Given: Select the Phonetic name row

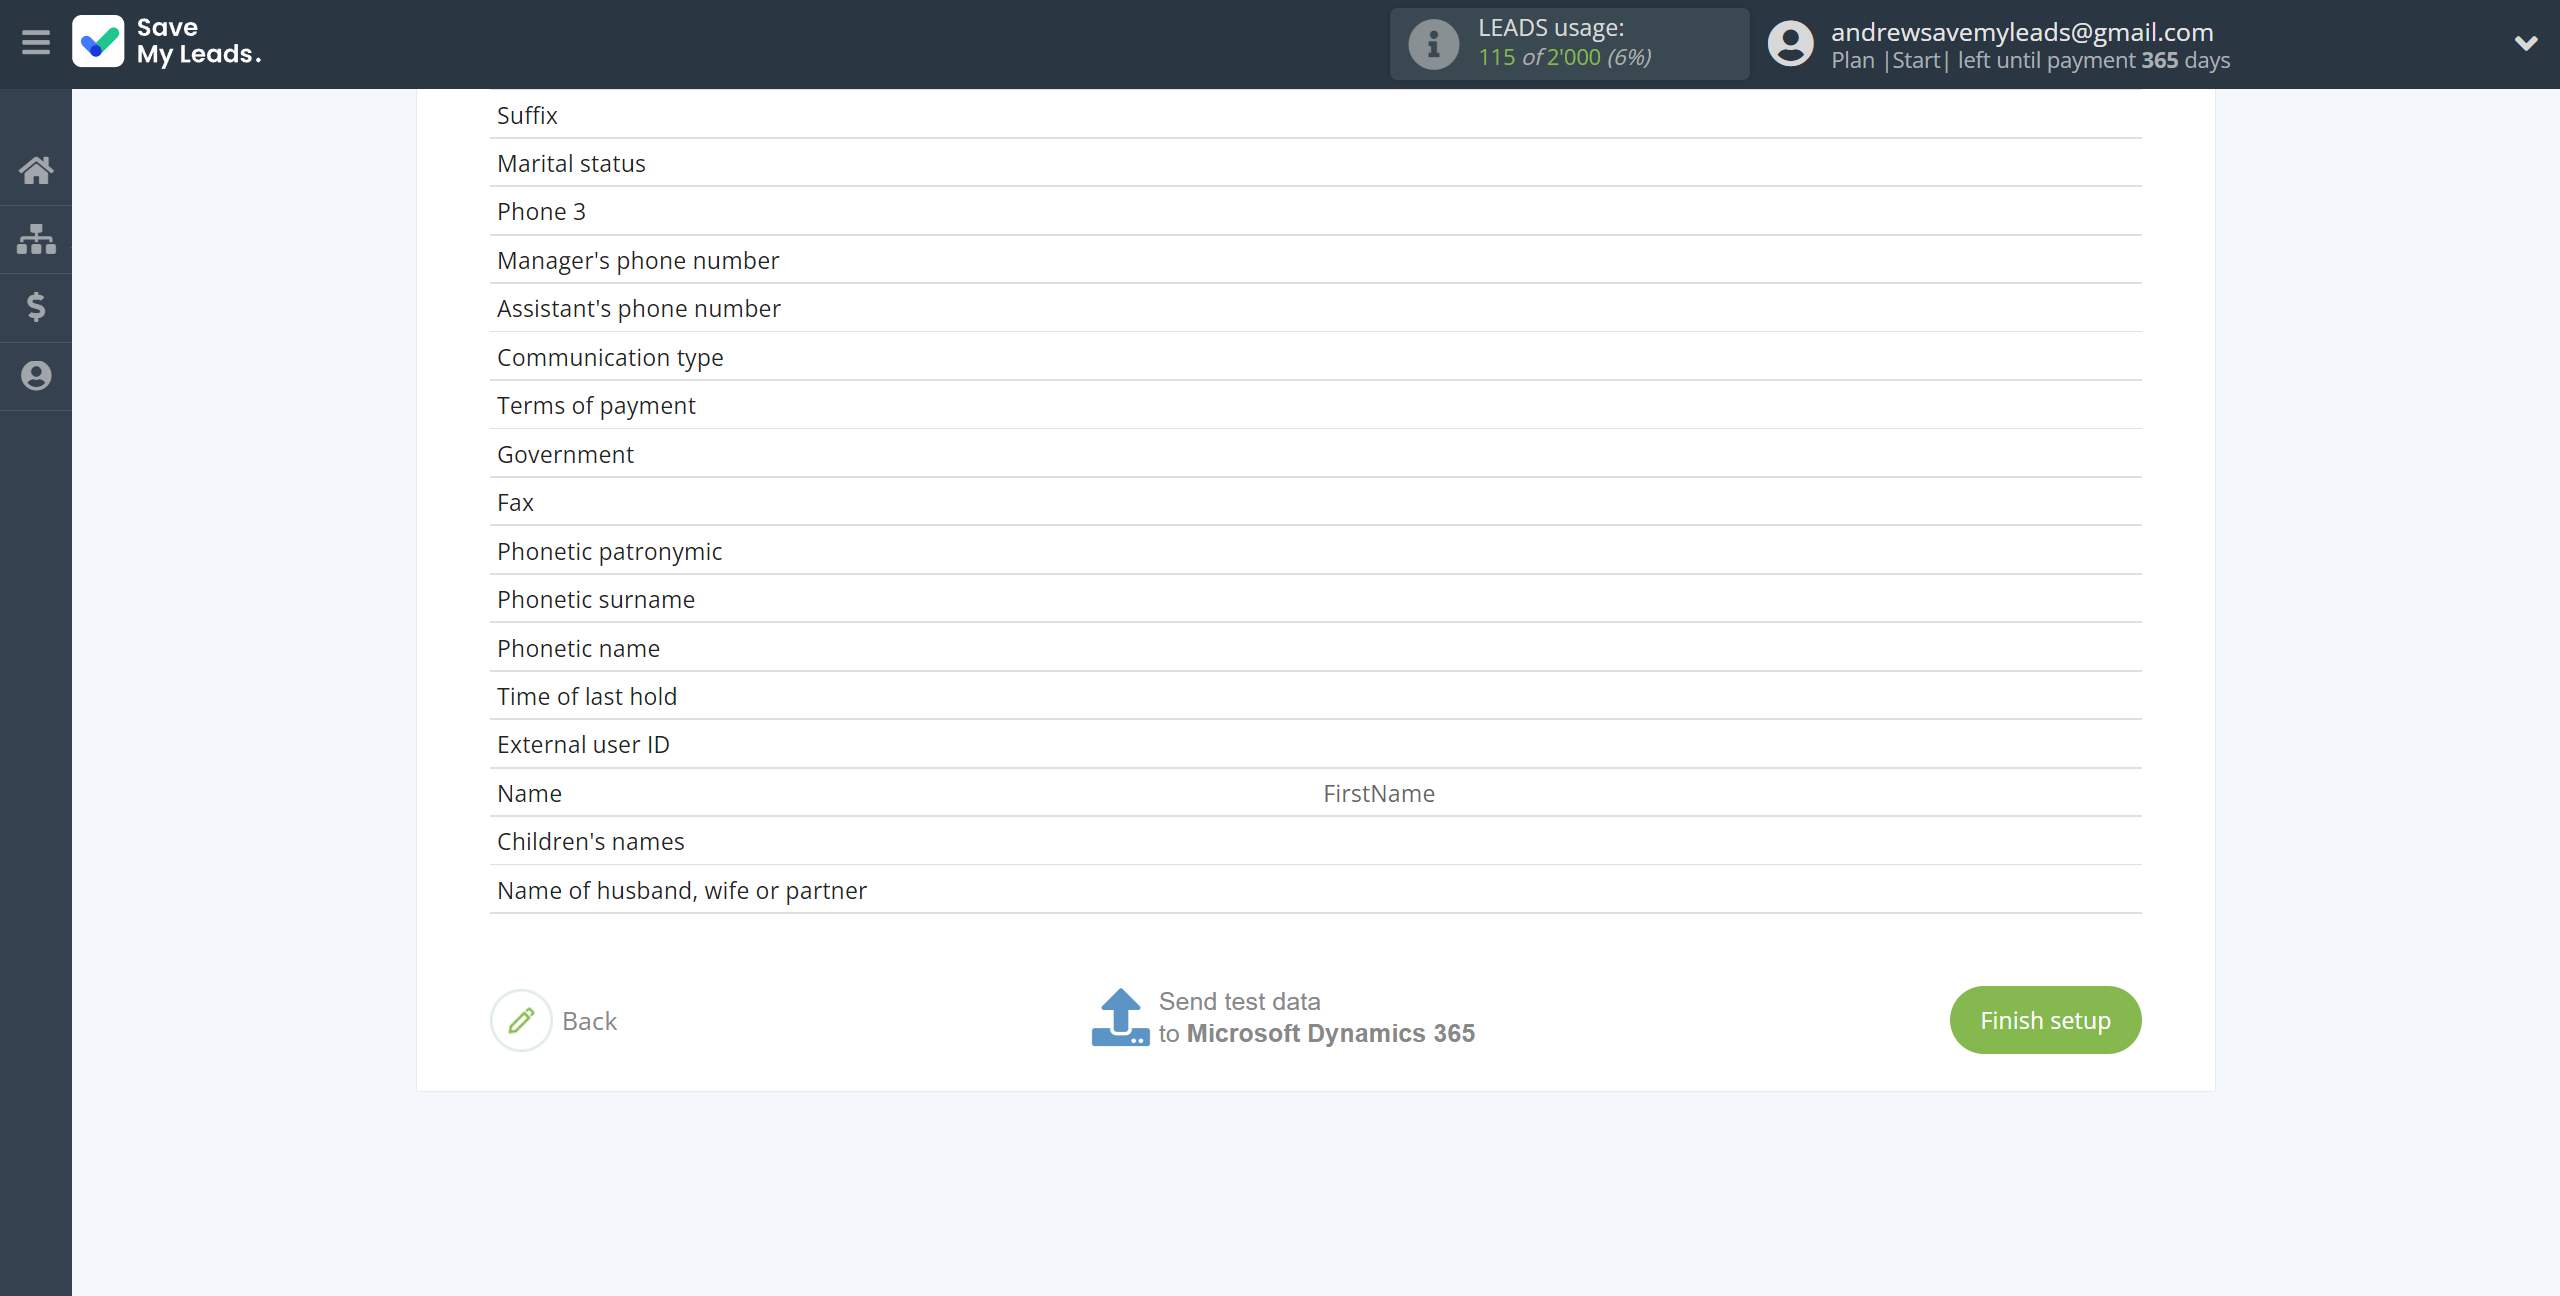Looking at the screenshot, I should click(x=1315, y=648).
